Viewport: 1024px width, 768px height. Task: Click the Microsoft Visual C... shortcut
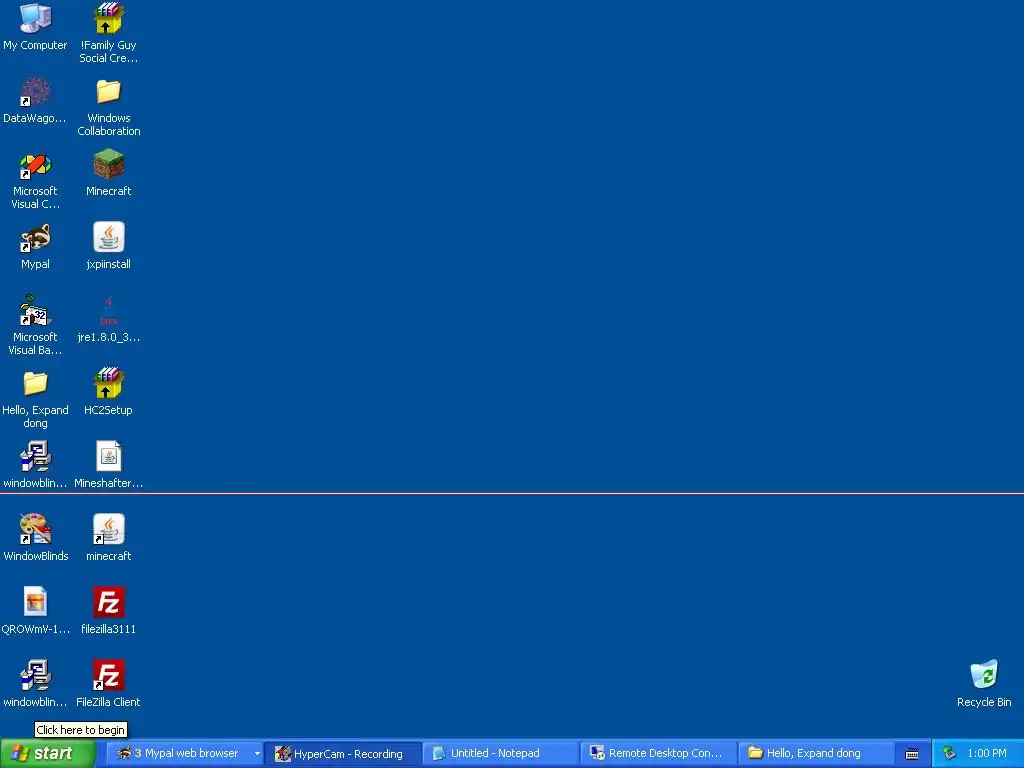tap(35, 165)
